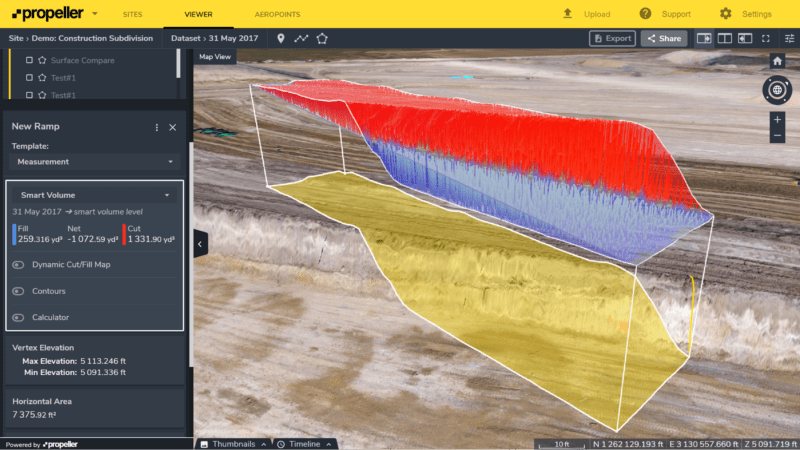Viewport: 800px width, 450px height.
Task: Open Dataset 31 May 2017 breadcrumb
Action: pos(214,38)
